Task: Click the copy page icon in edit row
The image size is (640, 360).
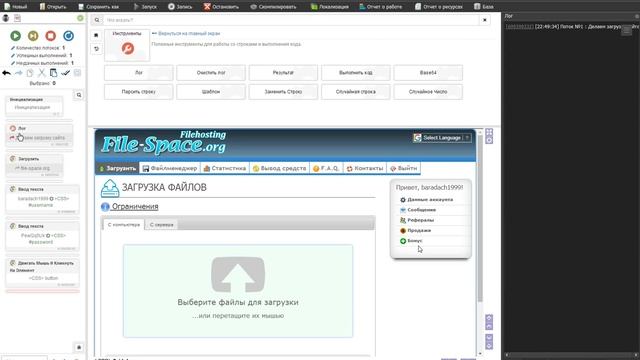Action: (30, 73)
